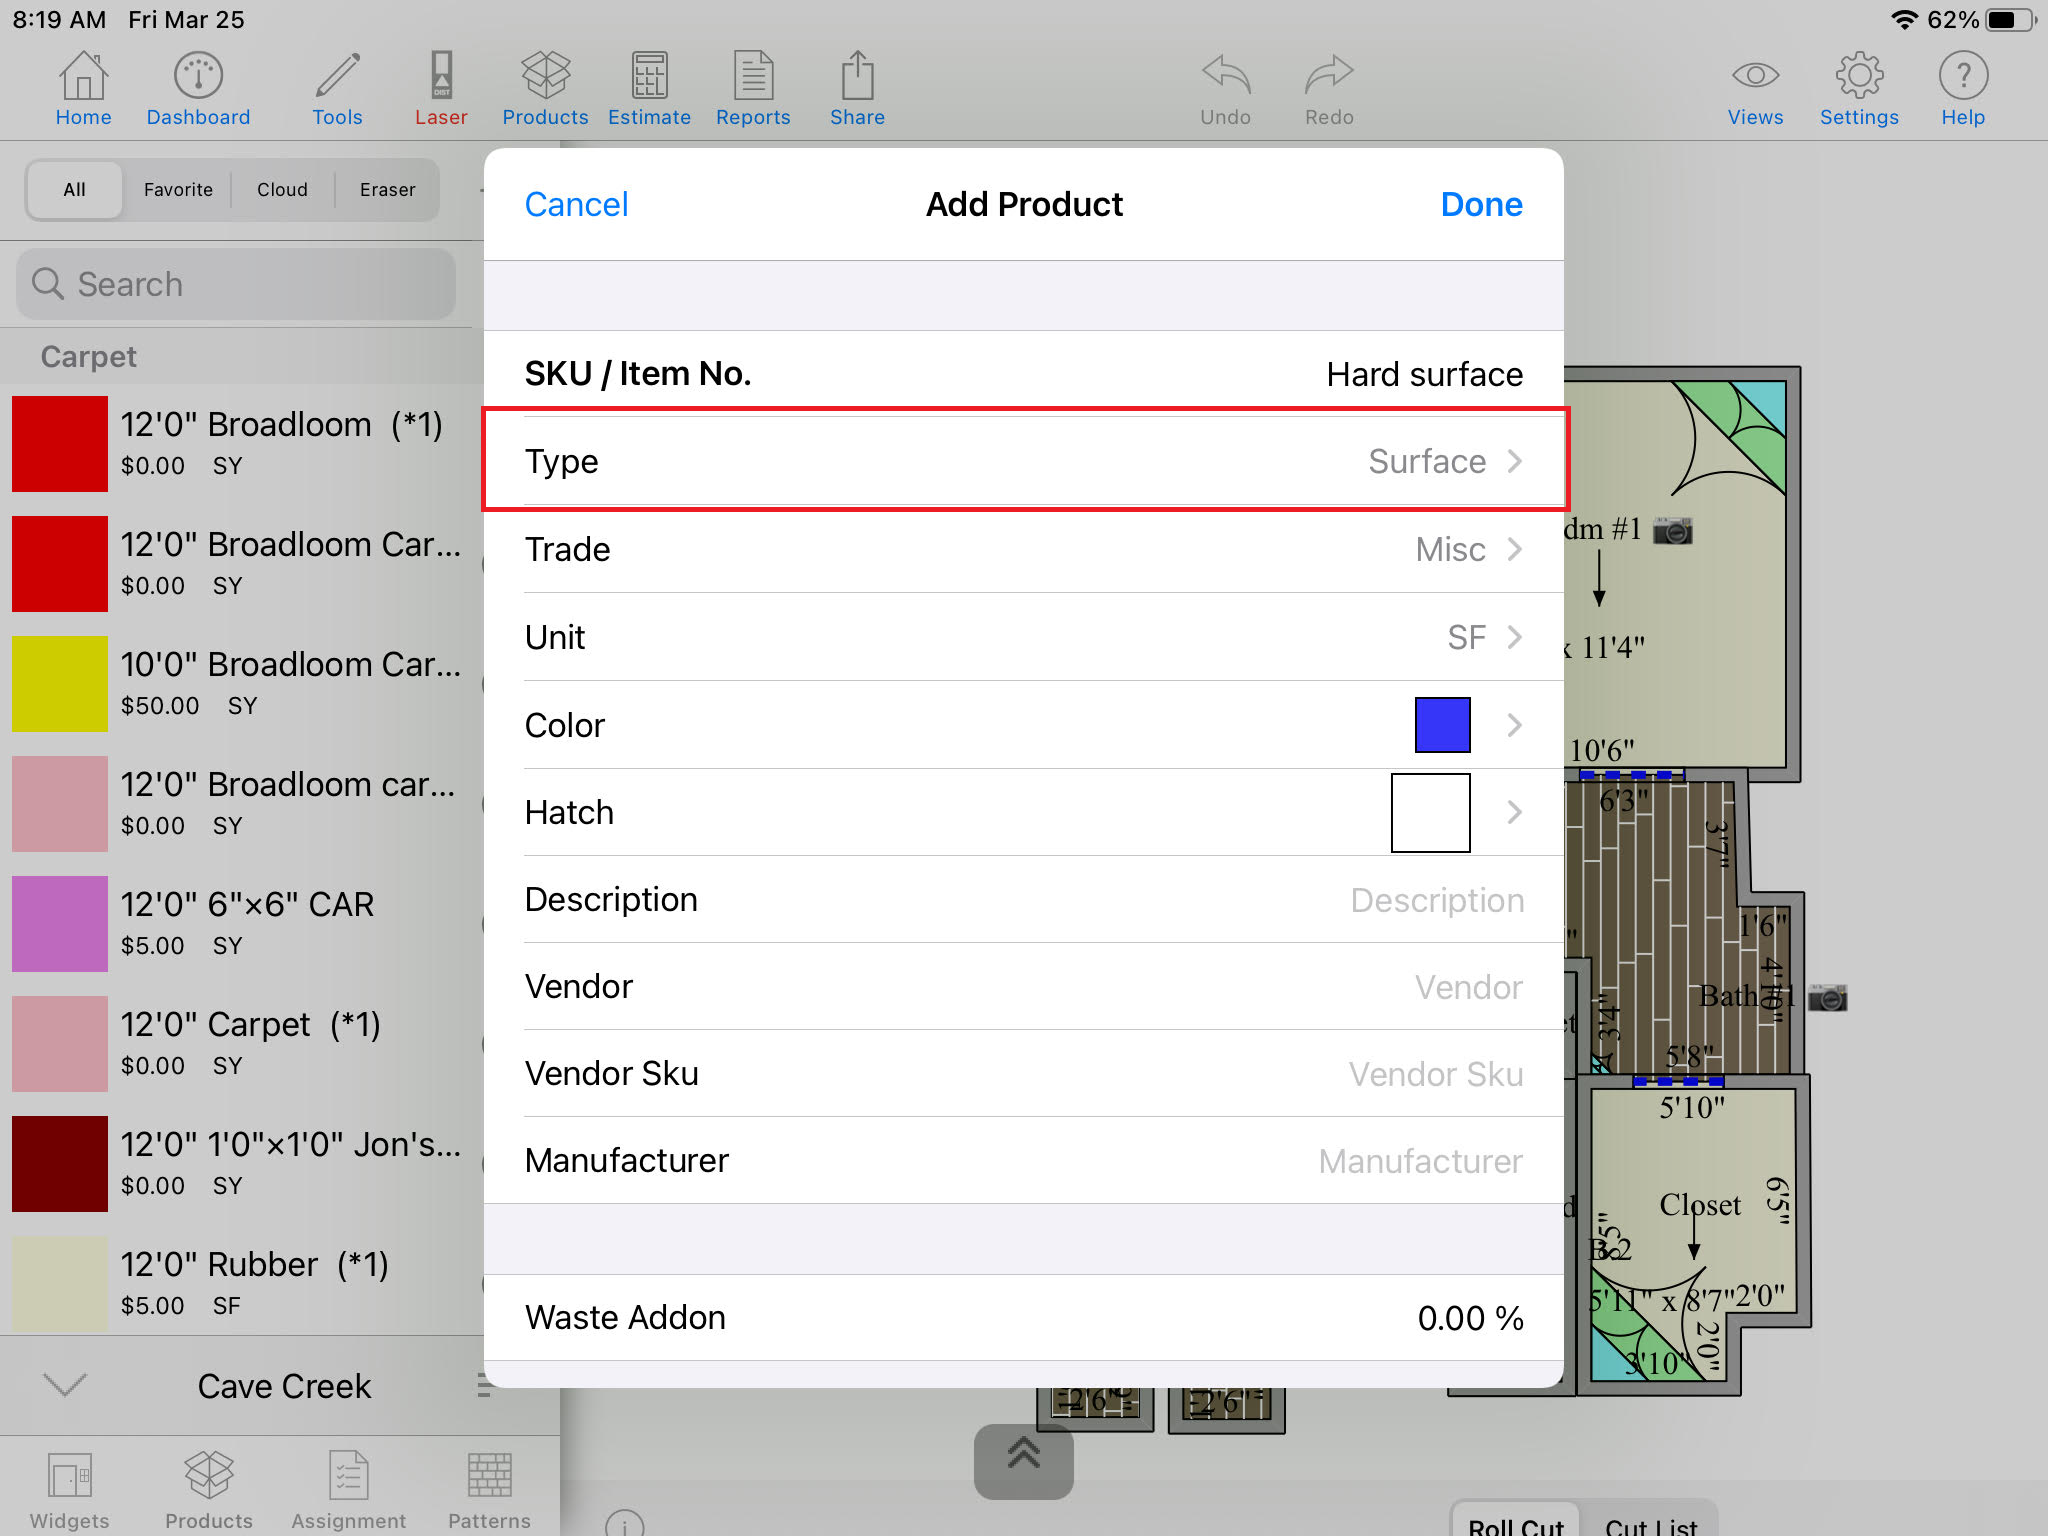
Task: Open the Type Surface selector row
Action: [x=1023, y=461]
